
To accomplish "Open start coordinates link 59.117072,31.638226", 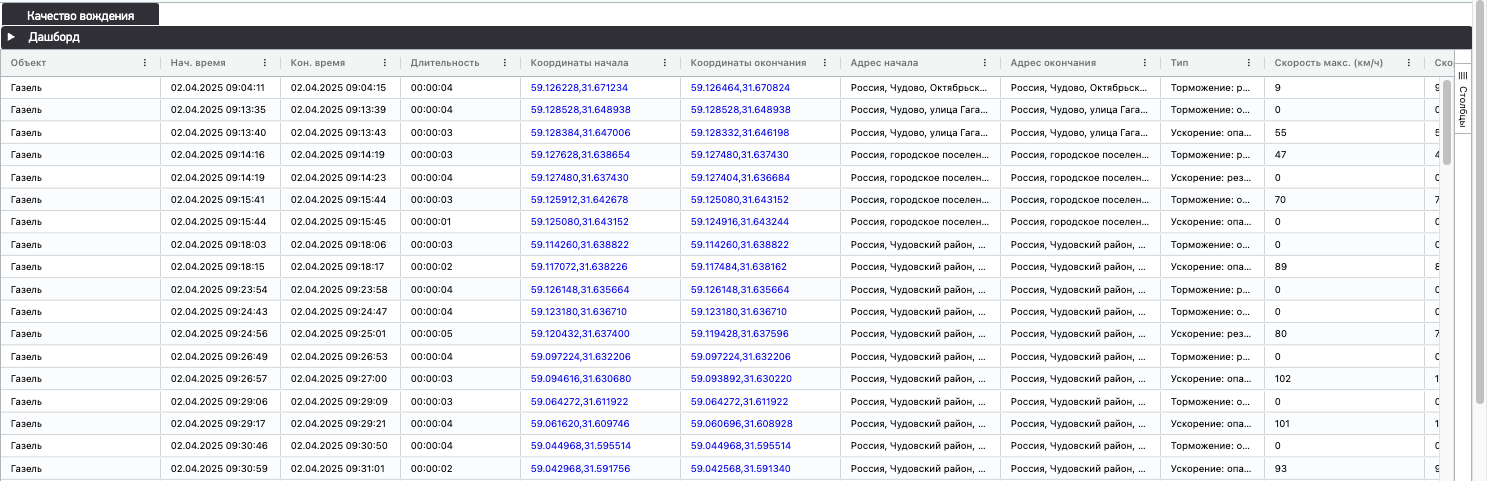I will [x=579, y=267].
